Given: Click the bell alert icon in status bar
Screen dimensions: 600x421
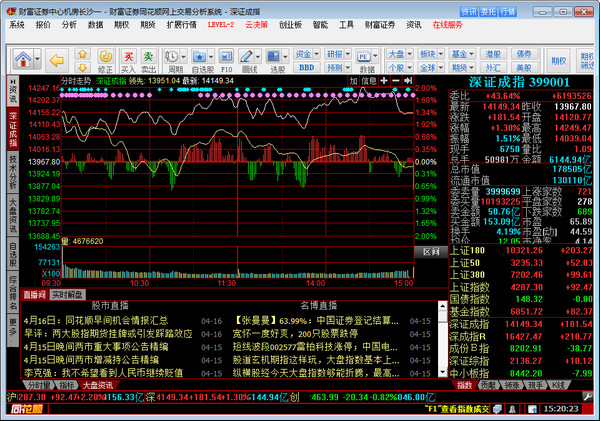Looking at the screenshot, I should [512, 409].
